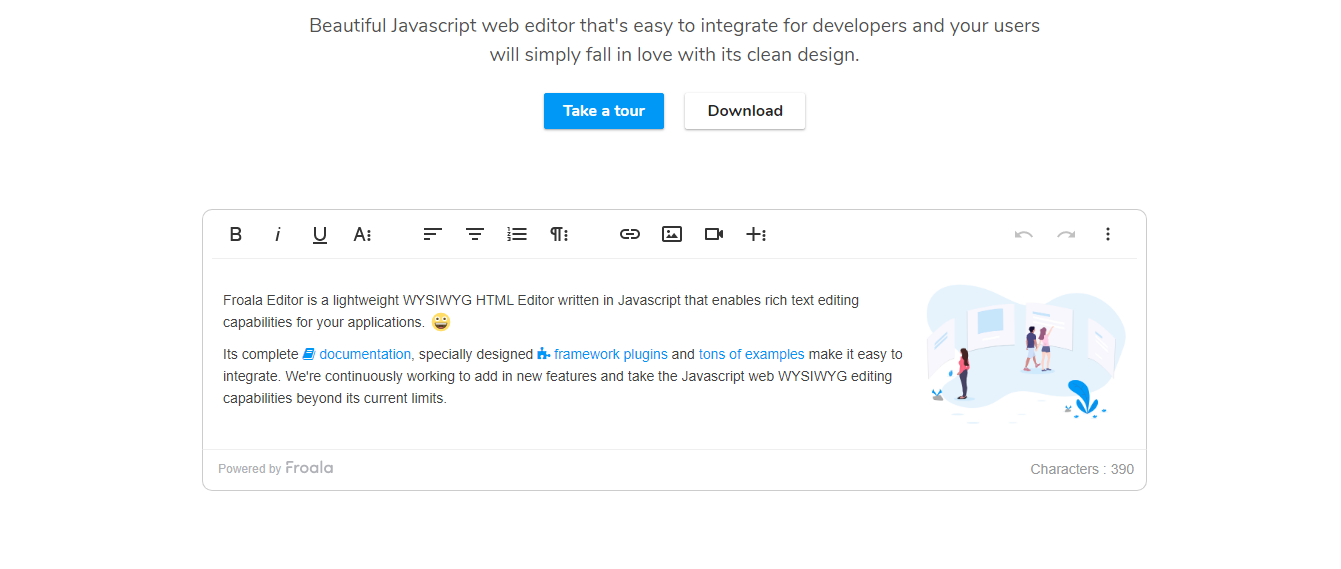Click the Undo arrow icon
Viewport: 1341px width, 569px height.
1024,234
